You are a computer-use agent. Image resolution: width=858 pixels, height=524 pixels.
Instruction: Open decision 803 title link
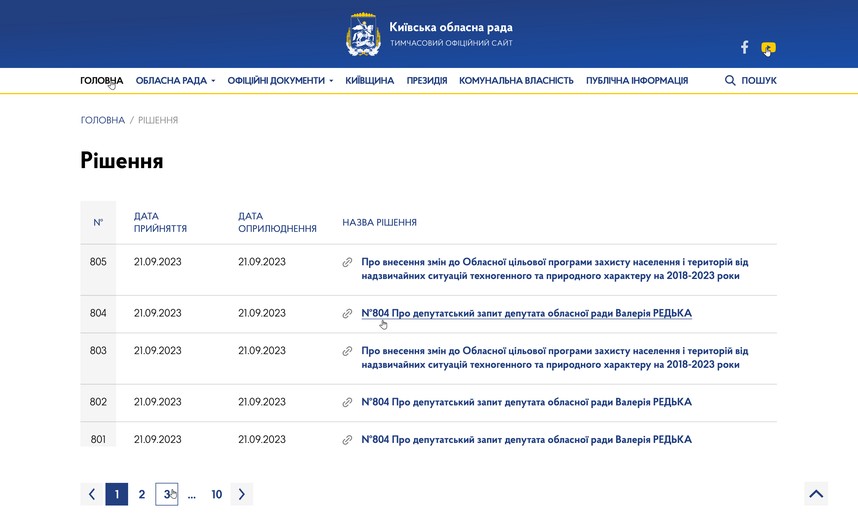554,358
